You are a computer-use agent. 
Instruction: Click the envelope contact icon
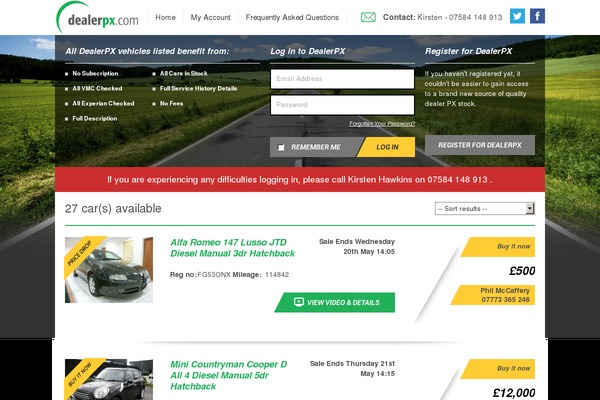(368, 17)
